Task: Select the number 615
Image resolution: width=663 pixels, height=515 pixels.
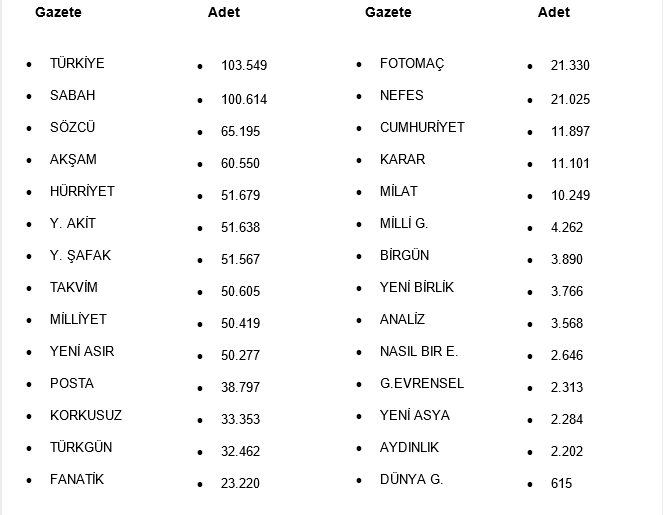Action: coord(561,484)
